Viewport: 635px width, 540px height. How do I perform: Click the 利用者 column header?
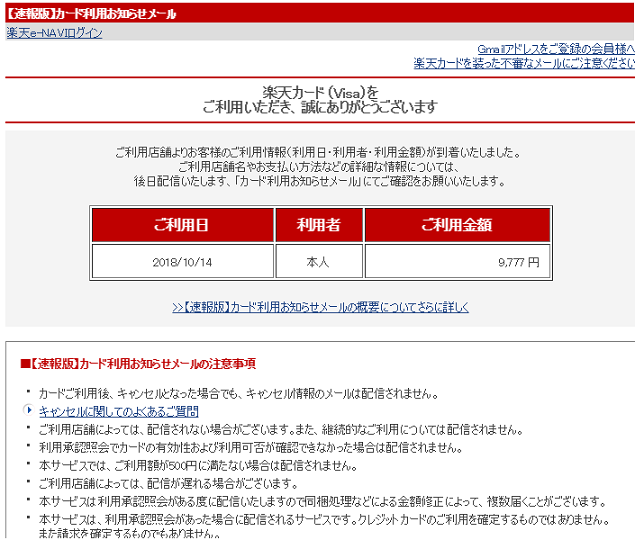pos(319,225)
